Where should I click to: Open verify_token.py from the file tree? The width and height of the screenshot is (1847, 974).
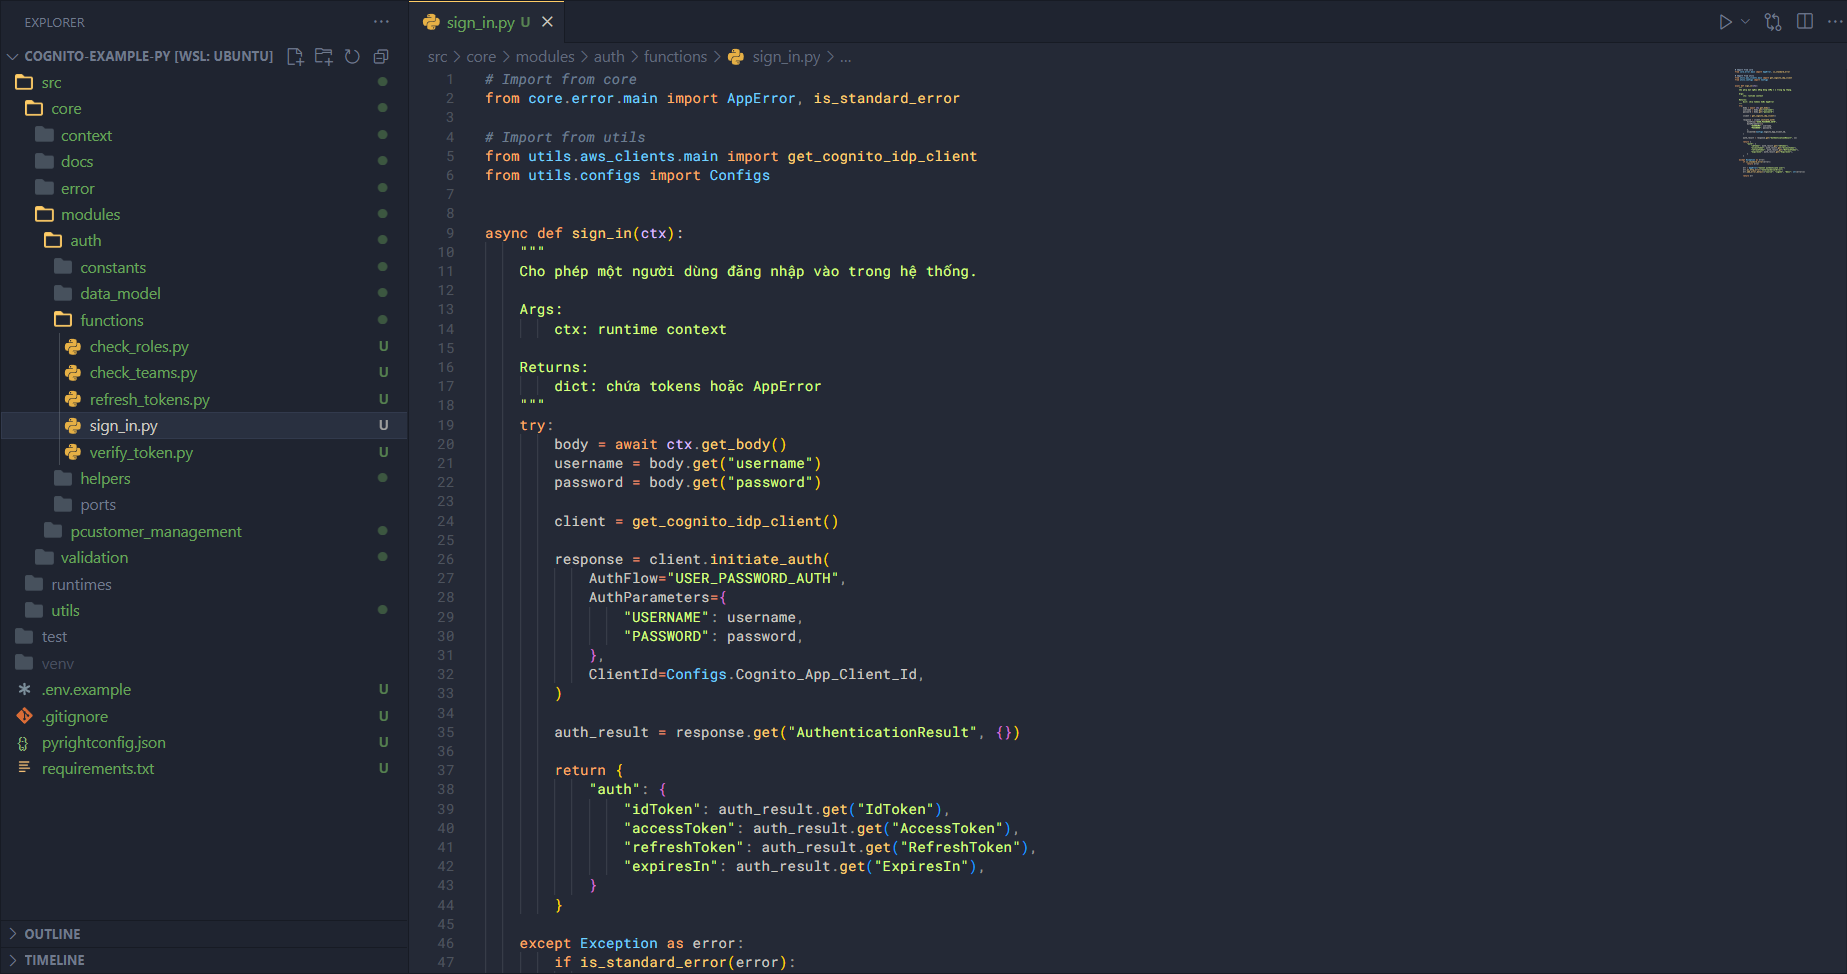click(141, 452)
